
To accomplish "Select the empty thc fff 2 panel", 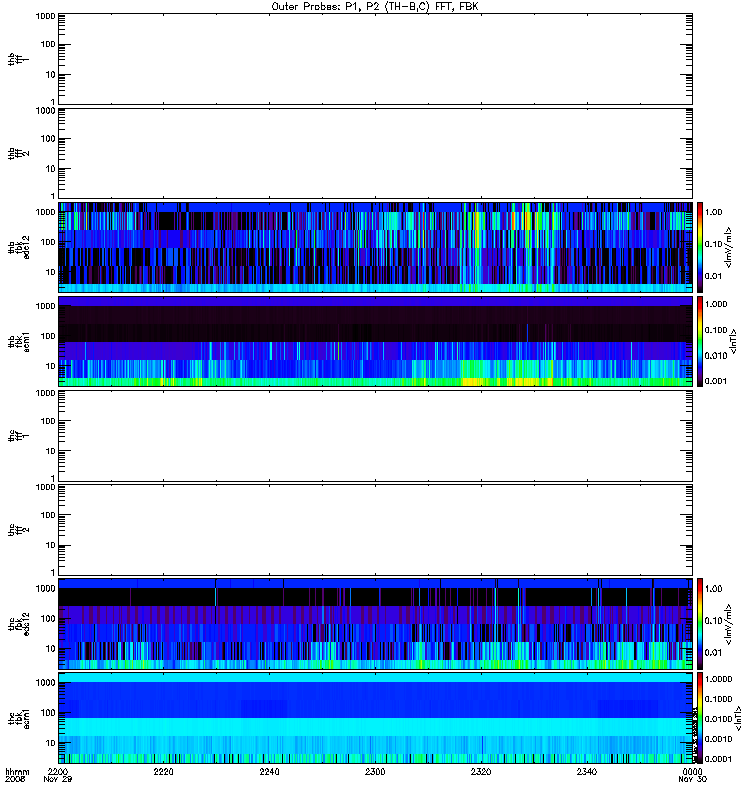I will coord(376,530).
